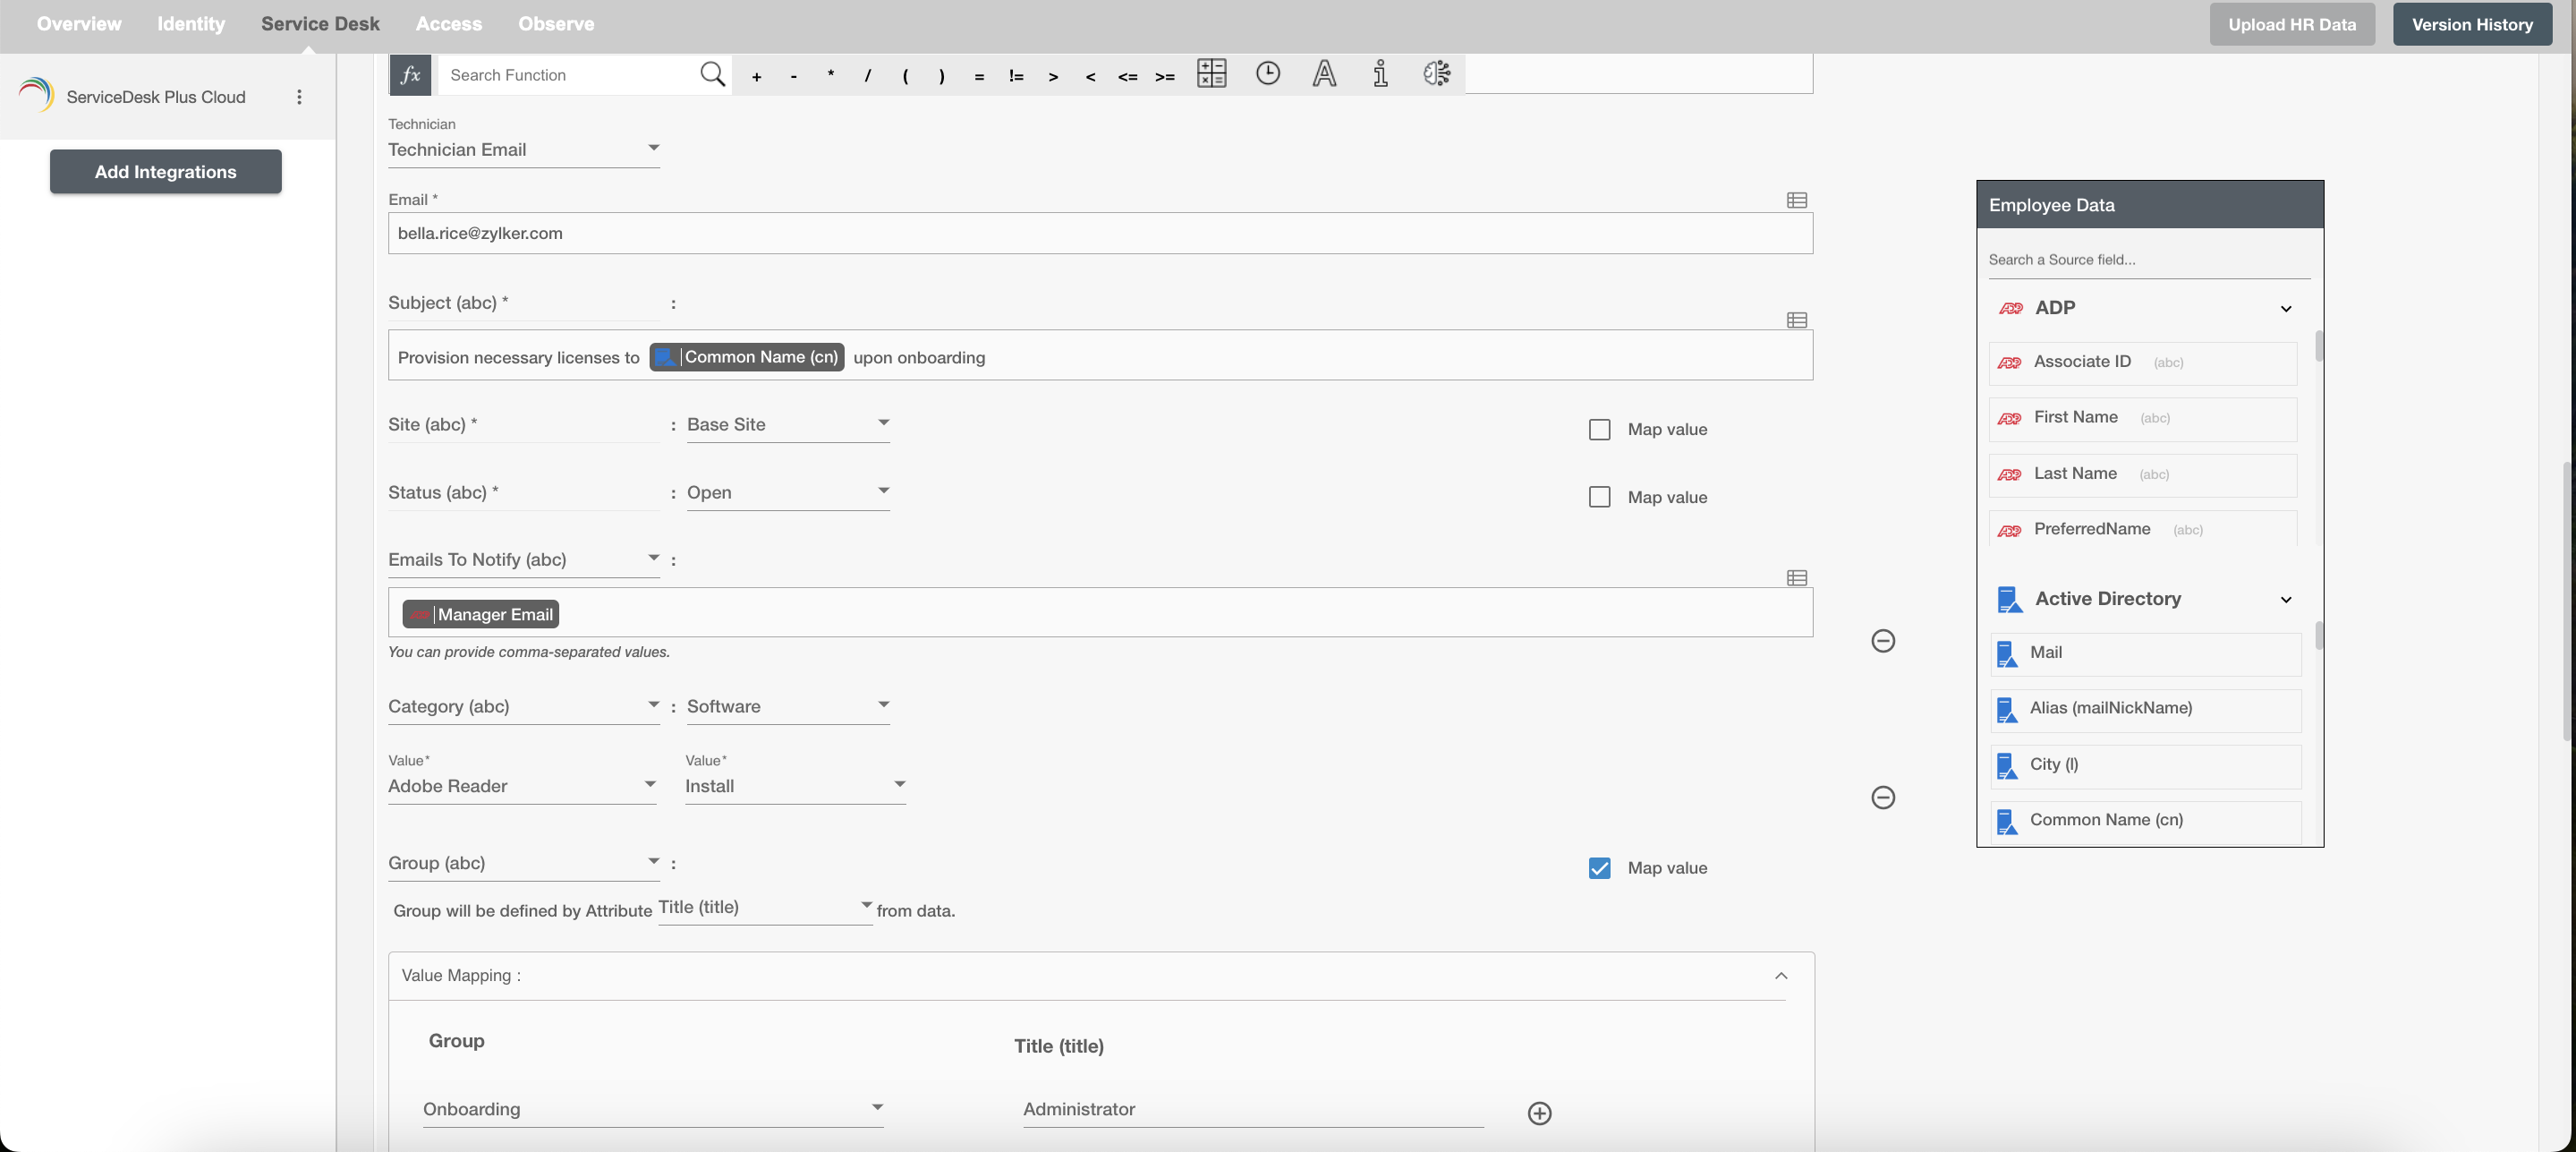Image resolution: width=2576 pixels, height=1152 pixels.
Task: Open the Title (title) attribute dropdown
Action: (x=765, y=908)
